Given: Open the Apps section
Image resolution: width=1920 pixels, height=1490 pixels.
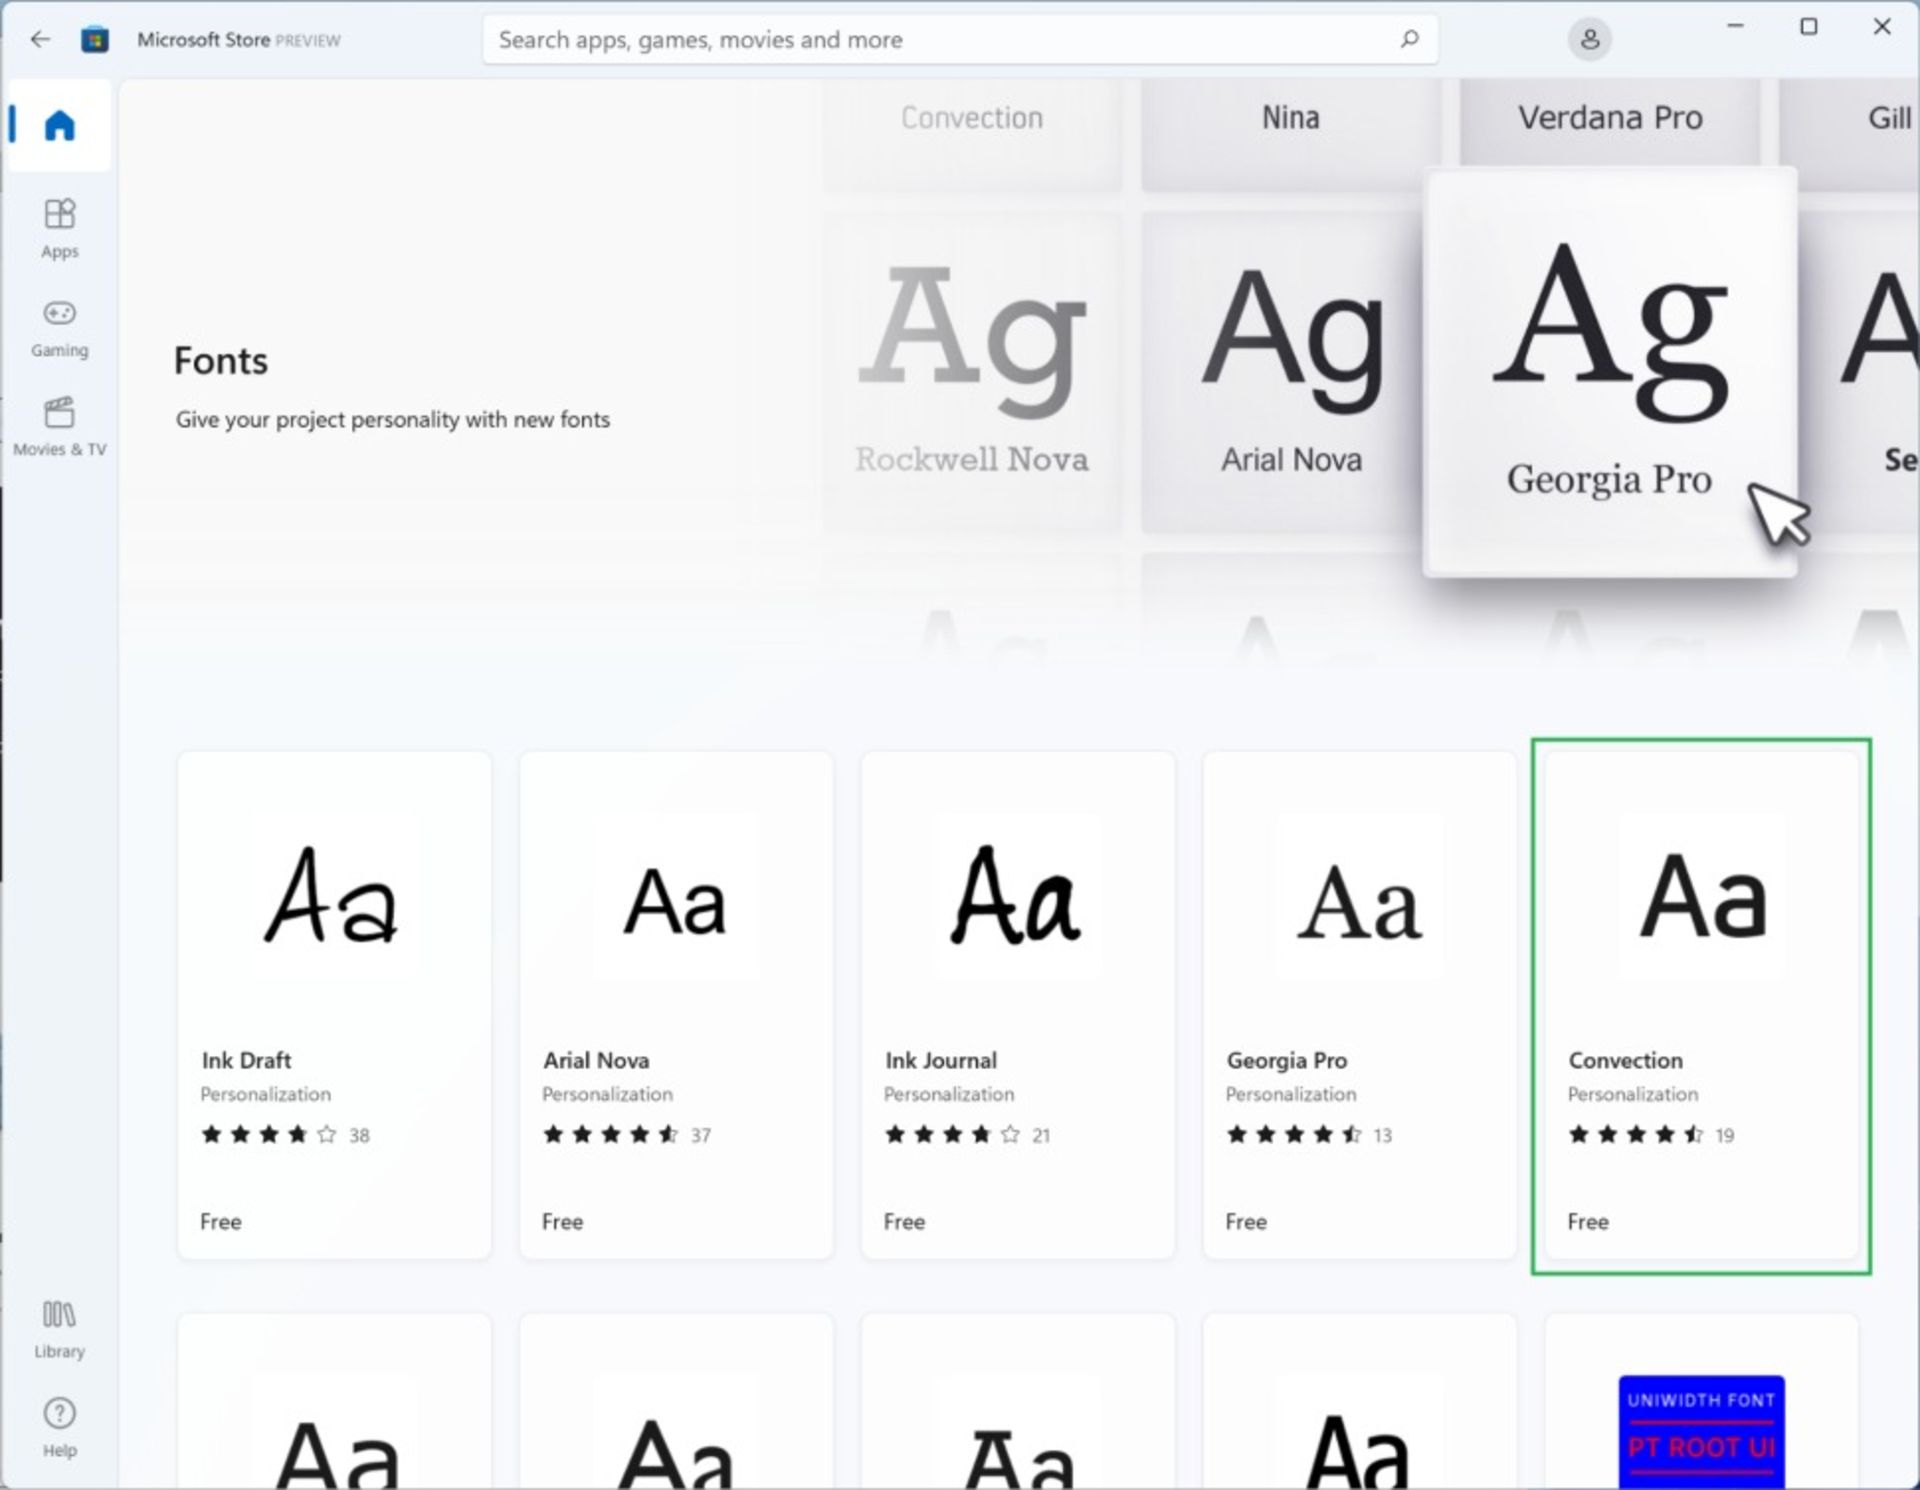Looking at the screenshot, I should (59, 227).
